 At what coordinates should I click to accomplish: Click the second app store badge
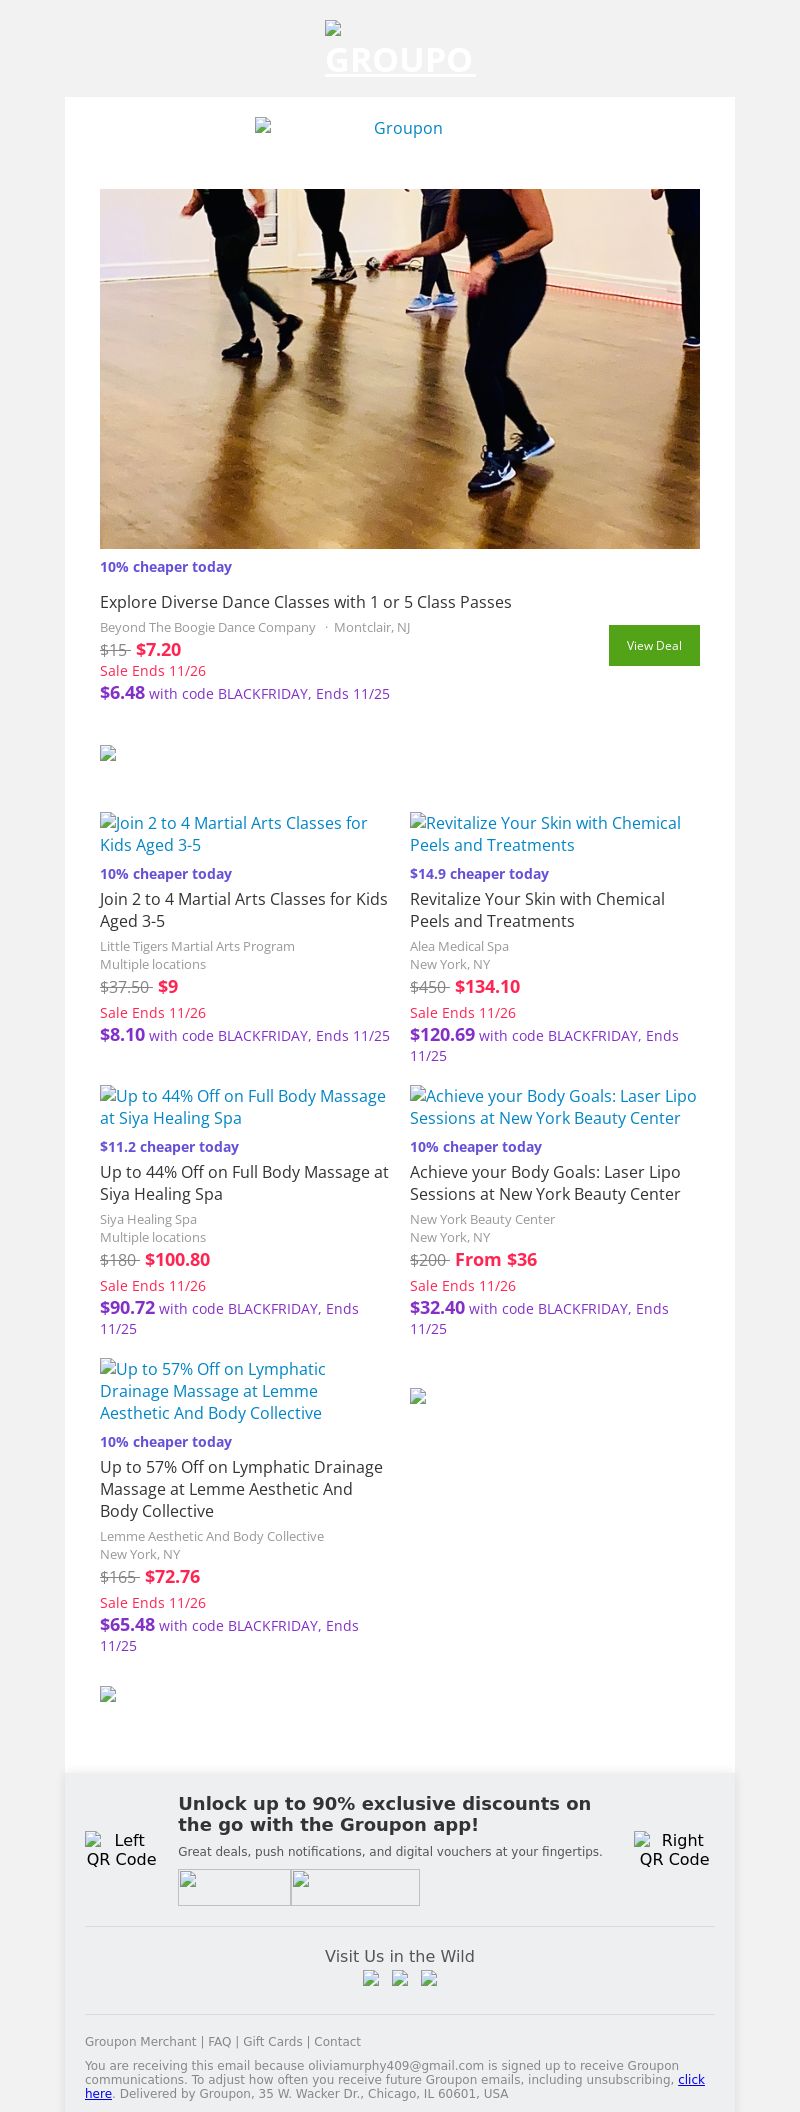point(355,1887)
